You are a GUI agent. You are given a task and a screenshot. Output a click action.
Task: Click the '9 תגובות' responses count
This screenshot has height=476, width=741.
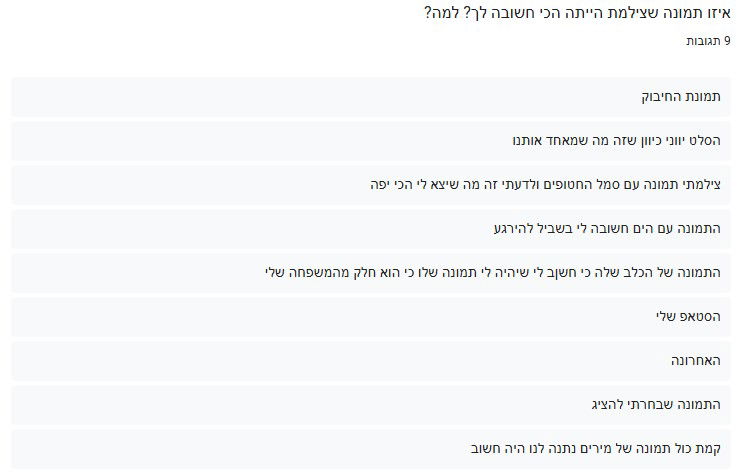point(708,42)
